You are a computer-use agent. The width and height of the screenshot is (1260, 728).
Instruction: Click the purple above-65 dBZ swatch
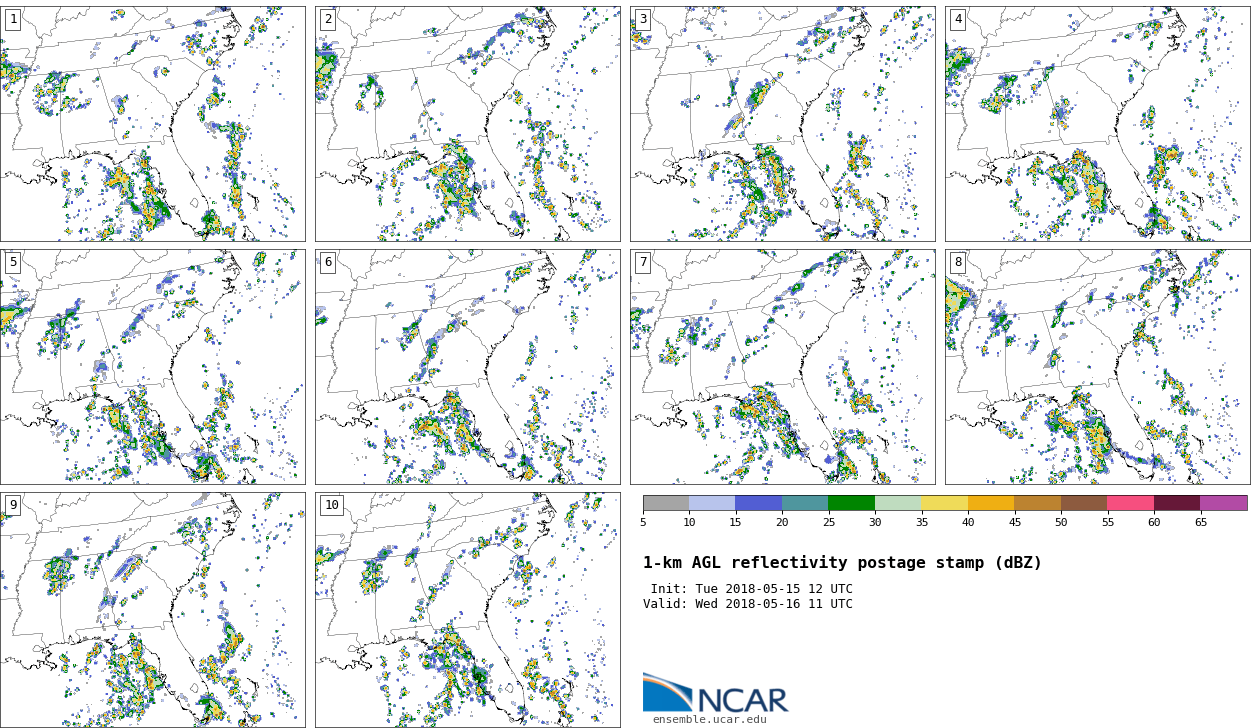tap(1224, 503)
